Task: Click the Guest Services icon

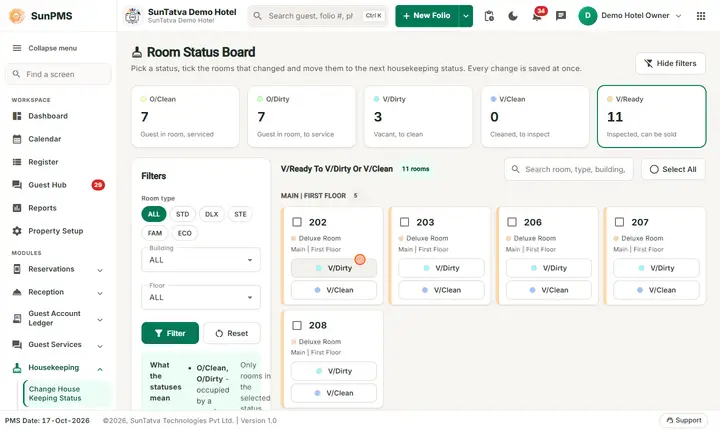Action: [x=17, y=345]
